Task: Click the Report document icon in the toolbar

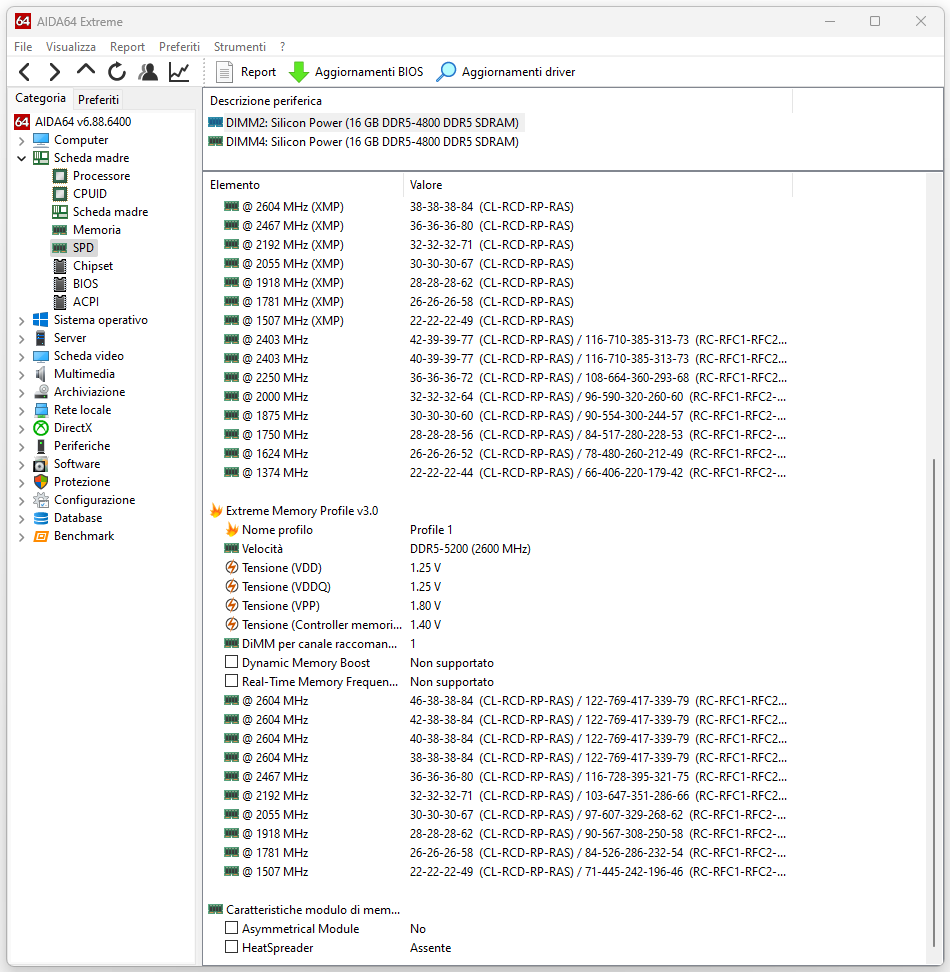Action: [x=224, y=72]
